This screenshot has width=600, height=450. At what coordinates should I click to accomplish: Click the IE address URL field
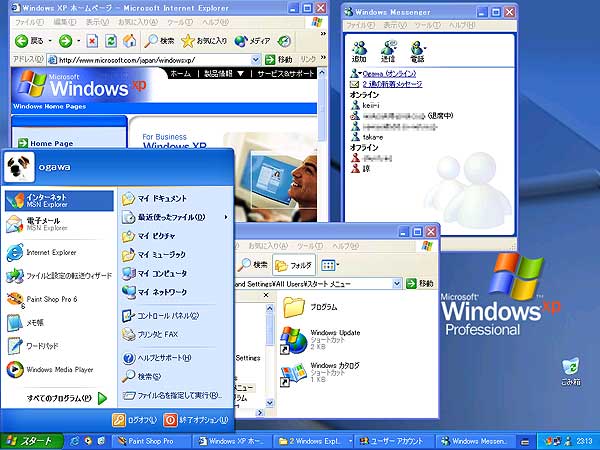pyautogui.click(x=154, y=60)
